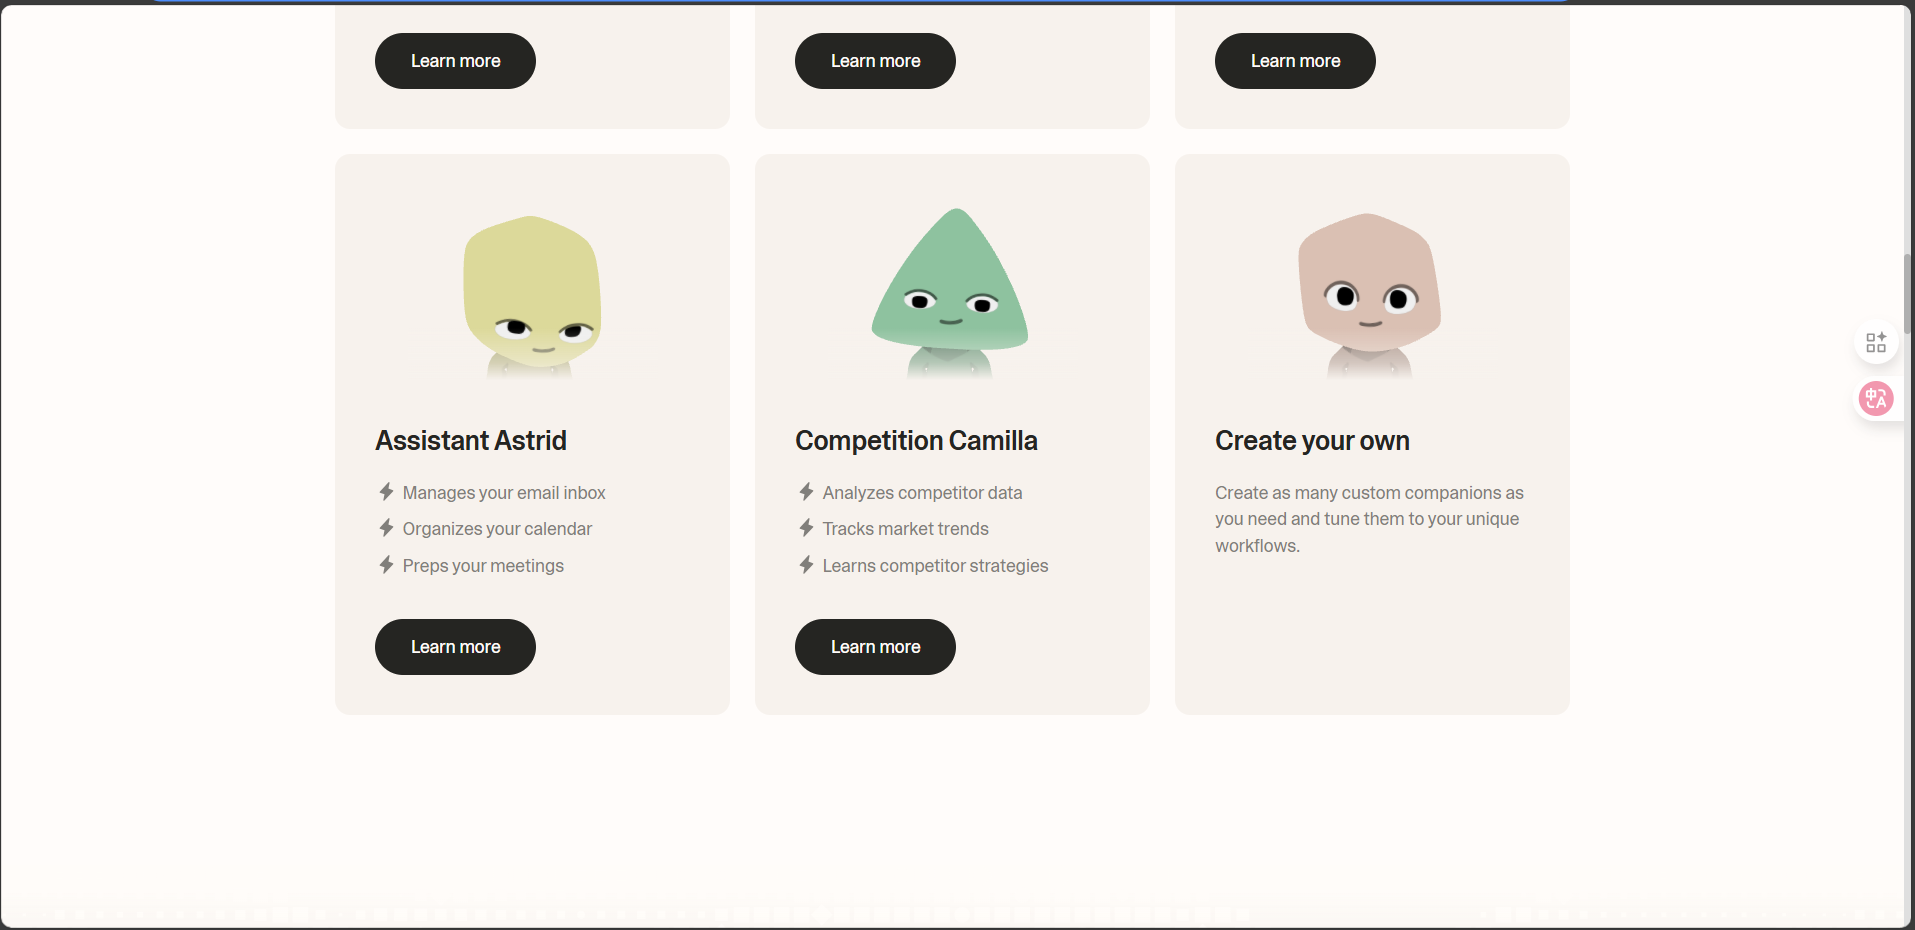1915x930 pixels.
Task: Click lightning icon beside Manages your email inbox
Action: click(386, 492)
